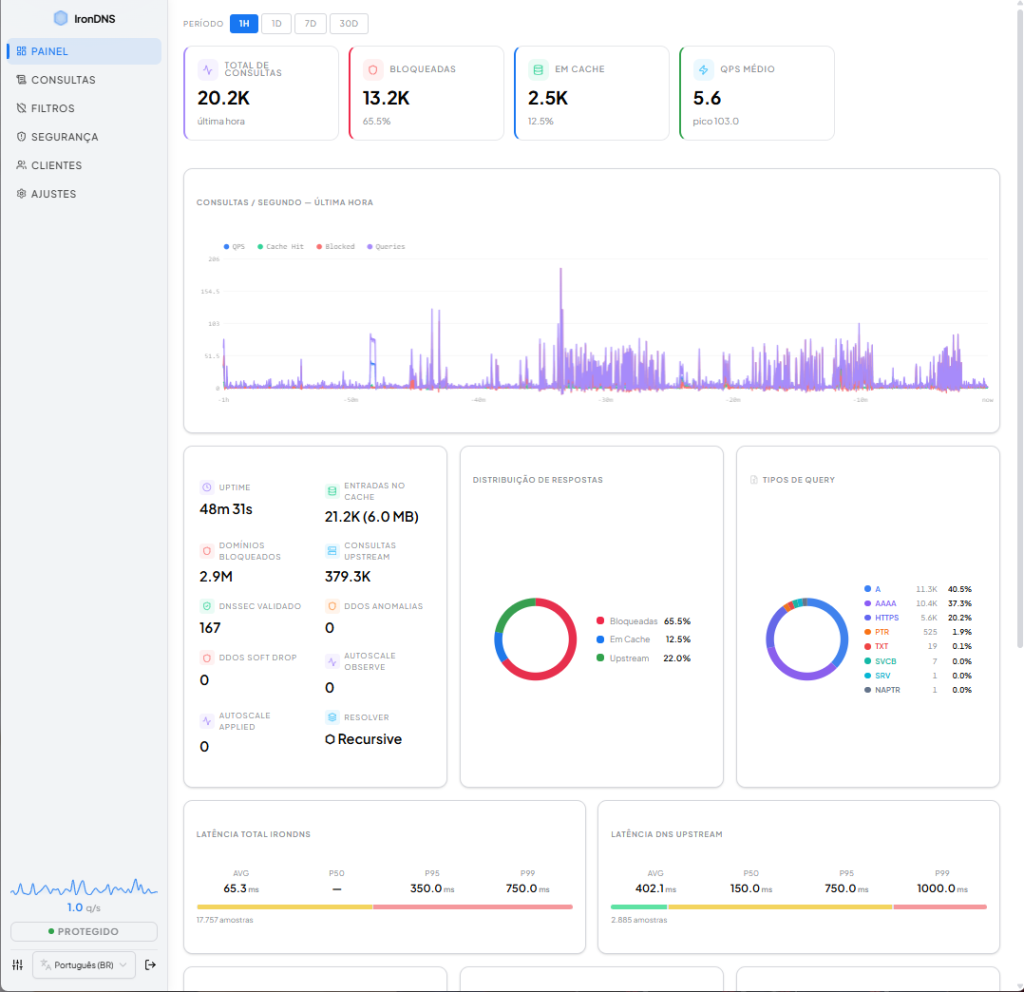Viewport: 1024px width, 992px height.
Task: Click the Protegido status button
Action: pyautogui.click(x=84, y=932)
